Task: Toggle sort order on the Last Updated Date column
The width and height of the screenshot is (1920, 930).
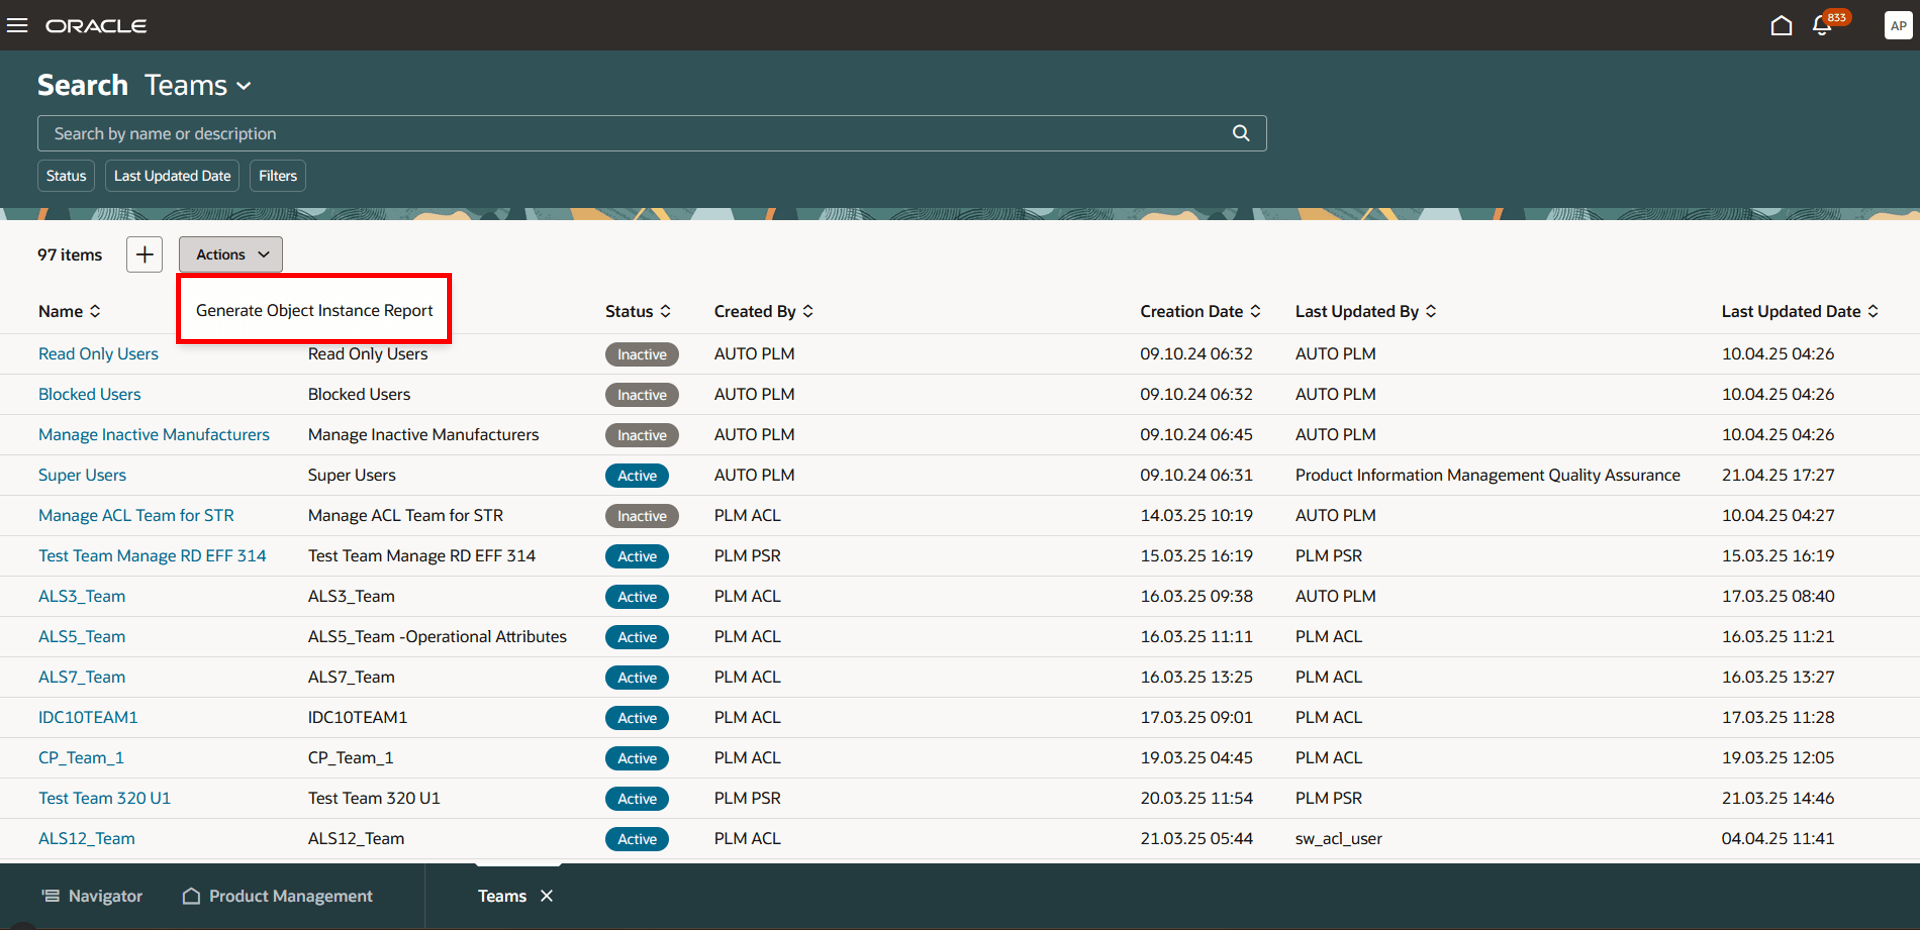Action: pyautogui.click(x=1873, y=311)
